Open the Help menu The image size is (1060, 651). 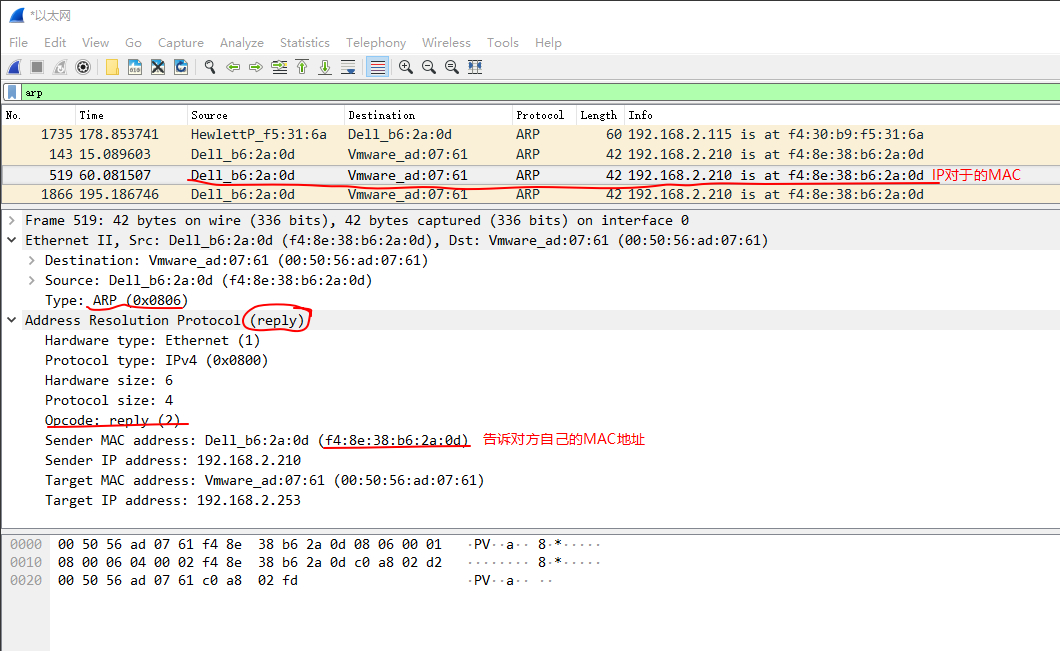click(x=548, y=43)
